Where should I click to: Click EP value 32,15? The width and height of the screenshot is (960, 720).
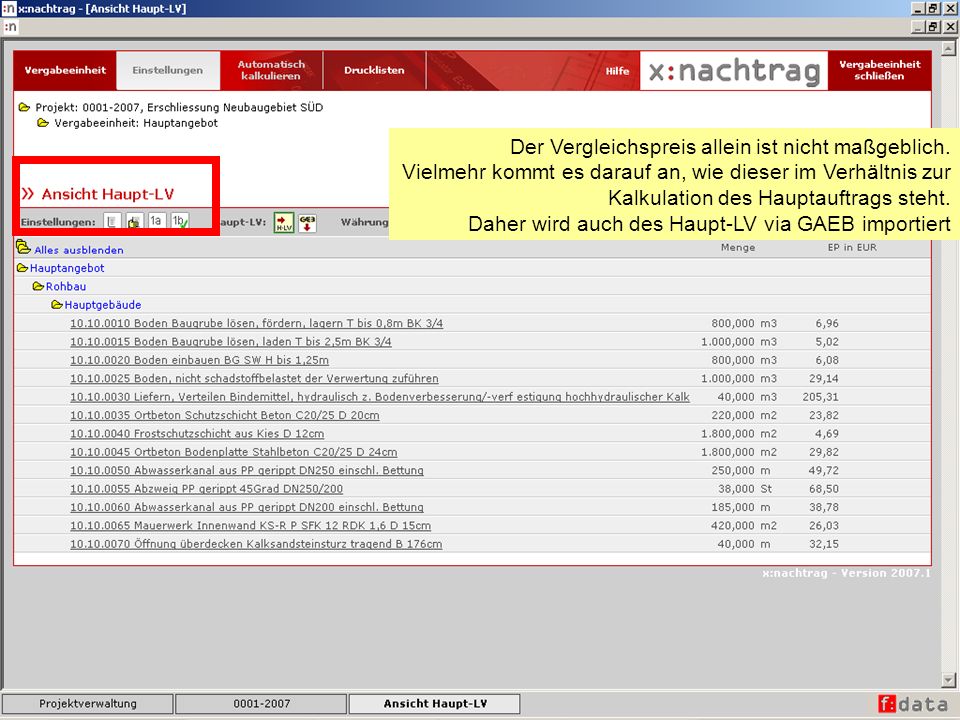coord(823,544)
